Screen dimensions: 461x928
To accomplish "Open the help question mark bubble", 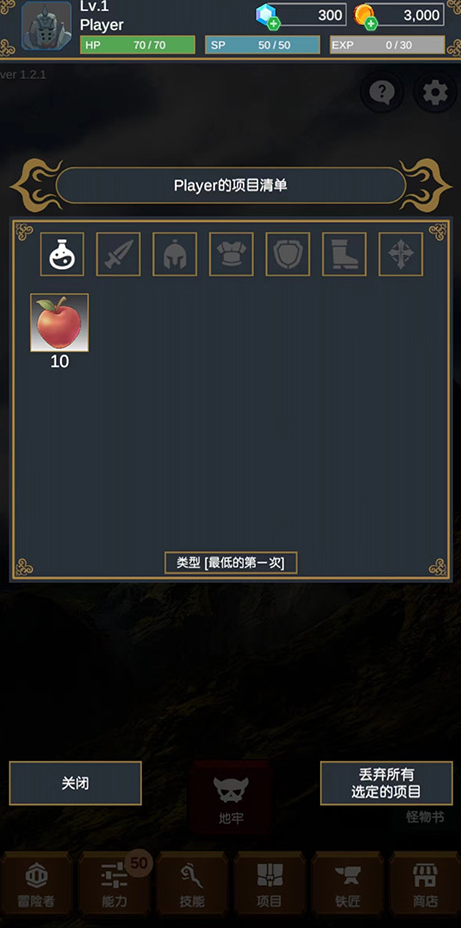I will pos(382,92).
